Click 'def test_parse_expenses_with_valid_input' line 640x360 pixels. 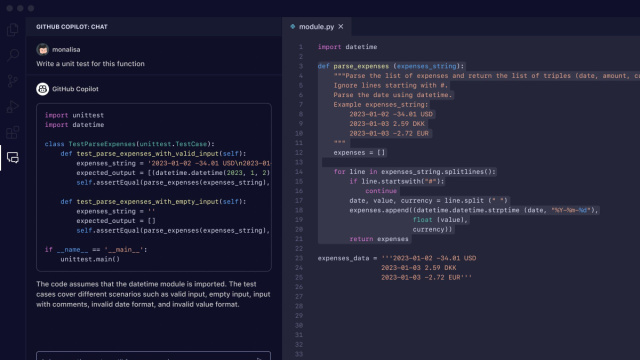coord(153,153)
